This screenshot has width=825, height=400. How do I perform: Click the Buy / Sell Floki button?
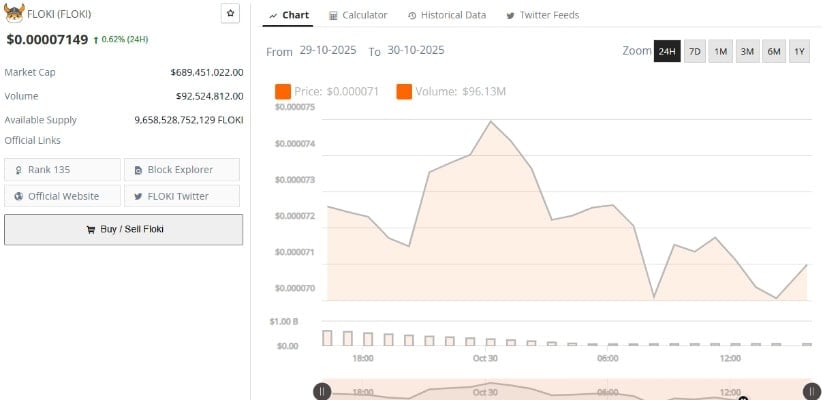point(124,229)
